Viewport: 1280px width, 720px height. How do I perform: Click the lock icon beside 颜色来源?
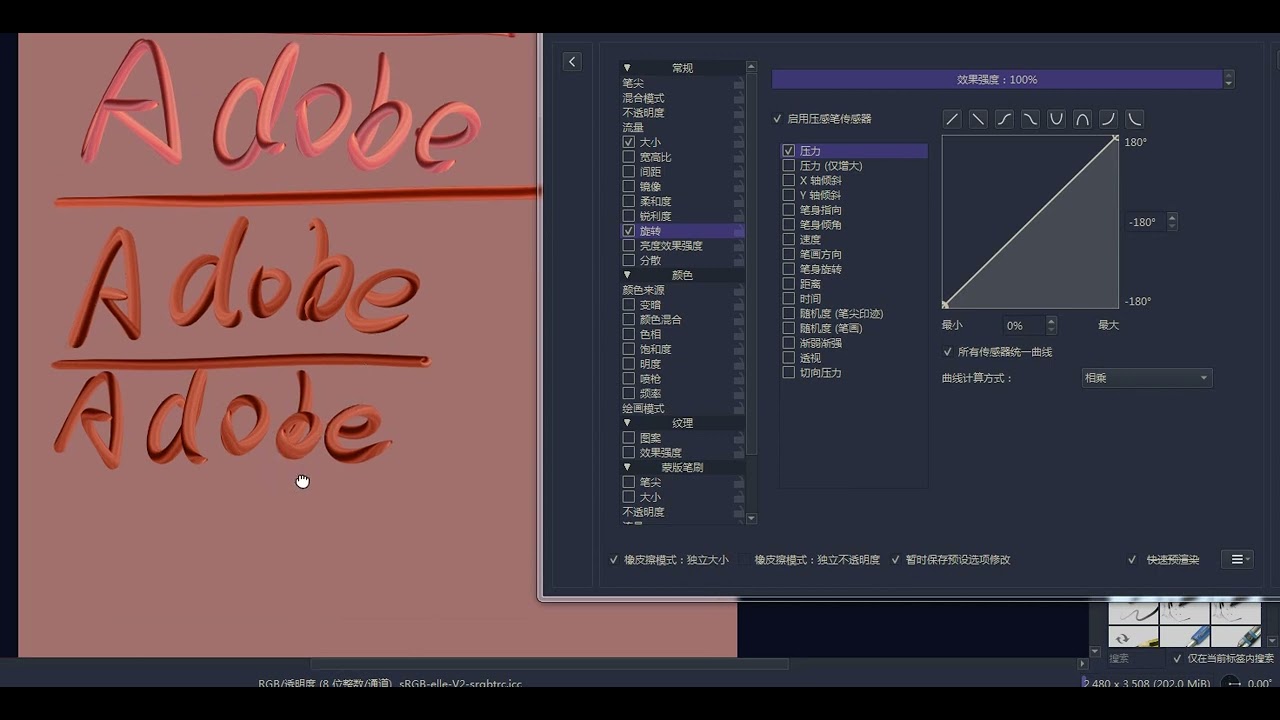coord(739,290)
